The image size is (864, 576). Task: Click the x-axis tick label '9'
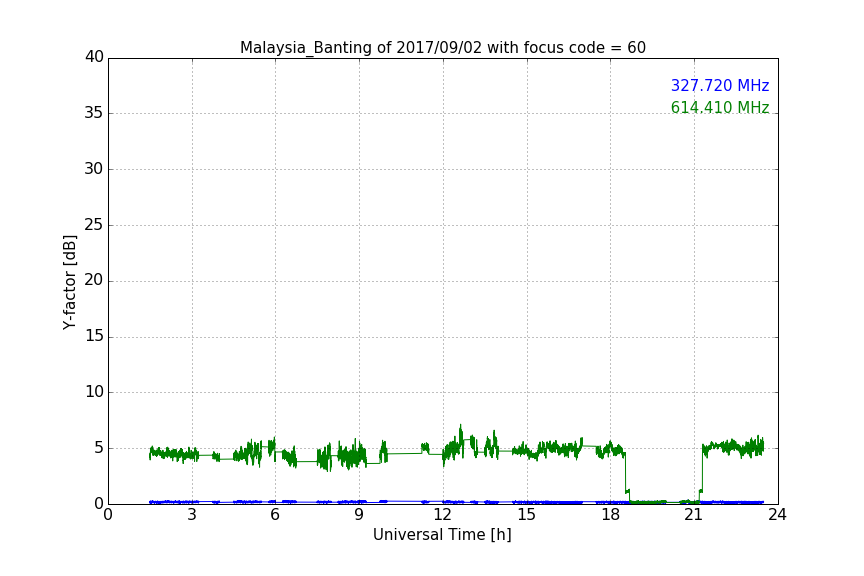tap(359, 515)
